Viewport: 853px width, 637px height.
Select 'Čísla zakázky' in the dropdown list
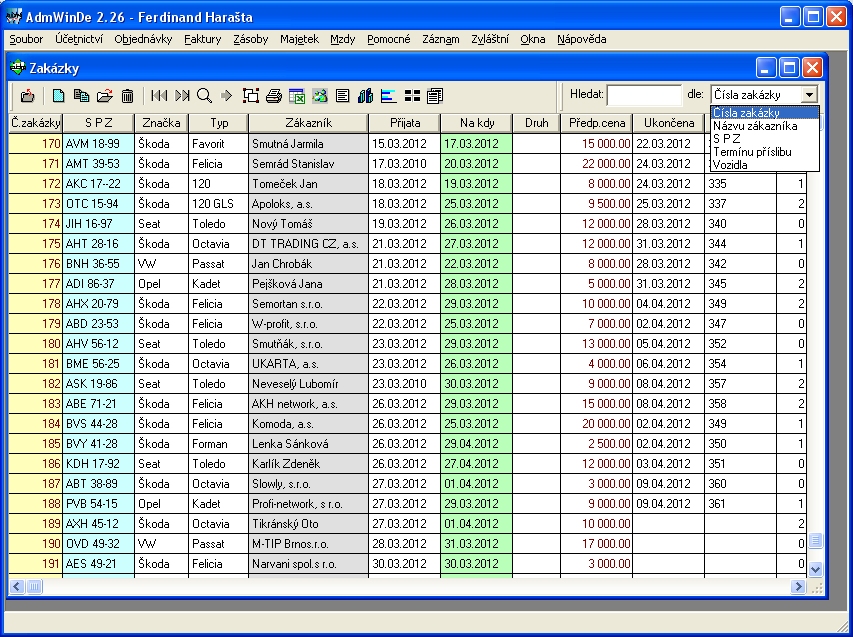764,113
